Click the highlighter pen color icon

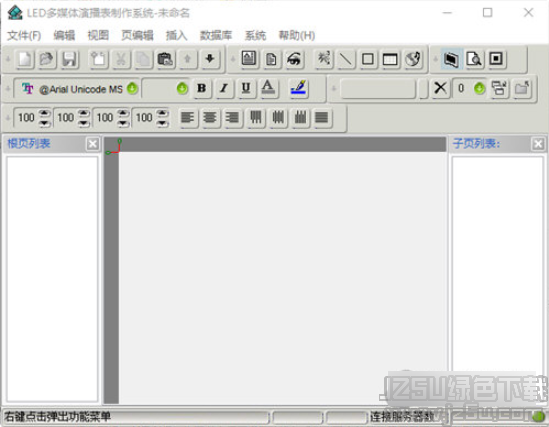tap(298, 88)
